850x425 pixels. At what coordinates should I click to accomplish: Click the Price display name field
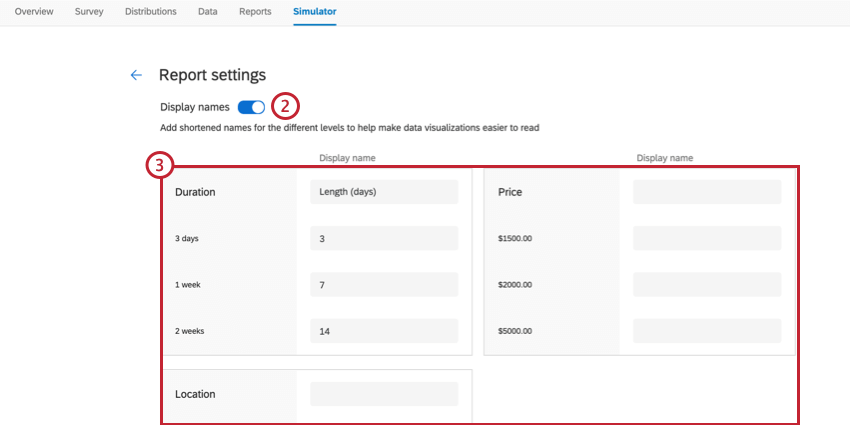pyautogui.click(x=707, y=192)
